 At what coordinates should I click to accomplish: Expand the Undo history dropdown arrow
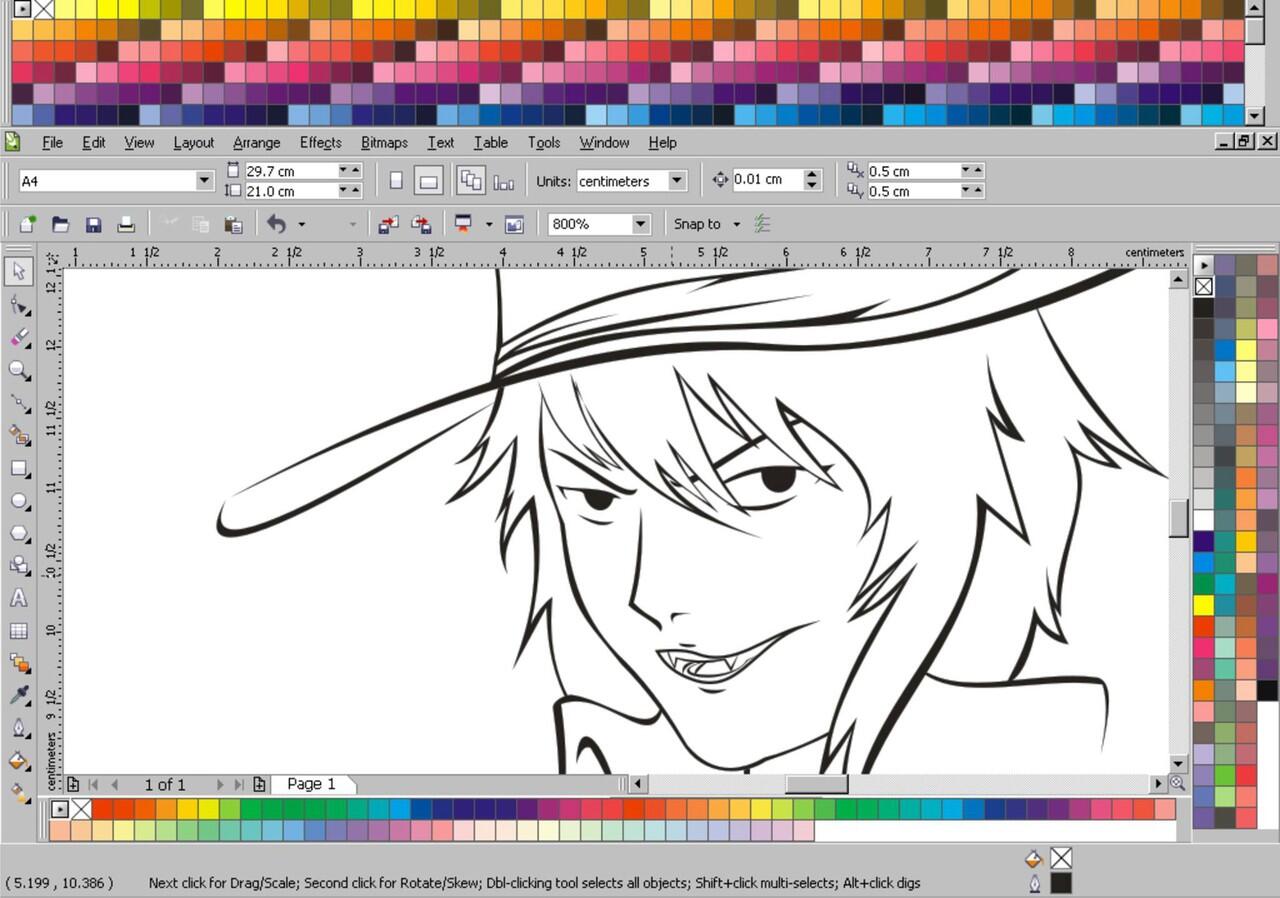pyautogui.click(x=302, y=224)
